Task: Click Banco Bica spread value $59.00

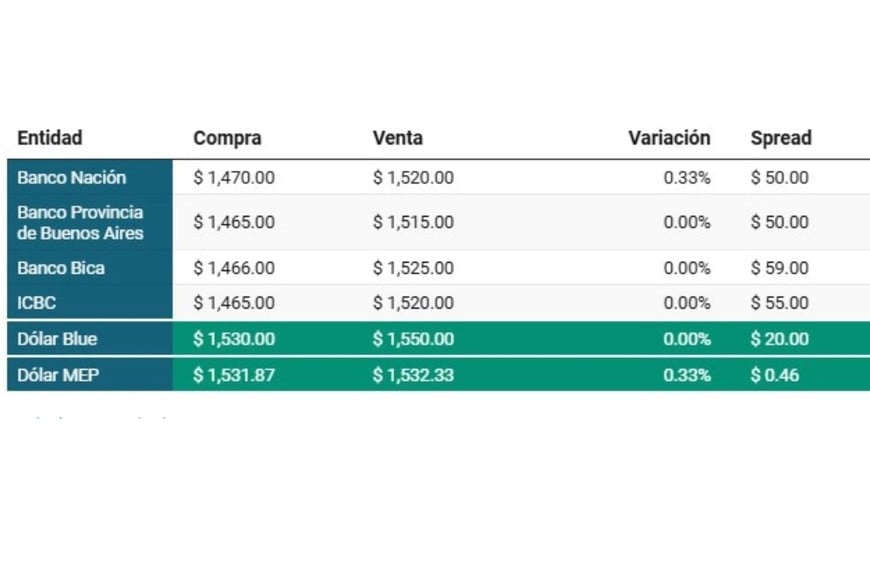Action: click(780, 268)
